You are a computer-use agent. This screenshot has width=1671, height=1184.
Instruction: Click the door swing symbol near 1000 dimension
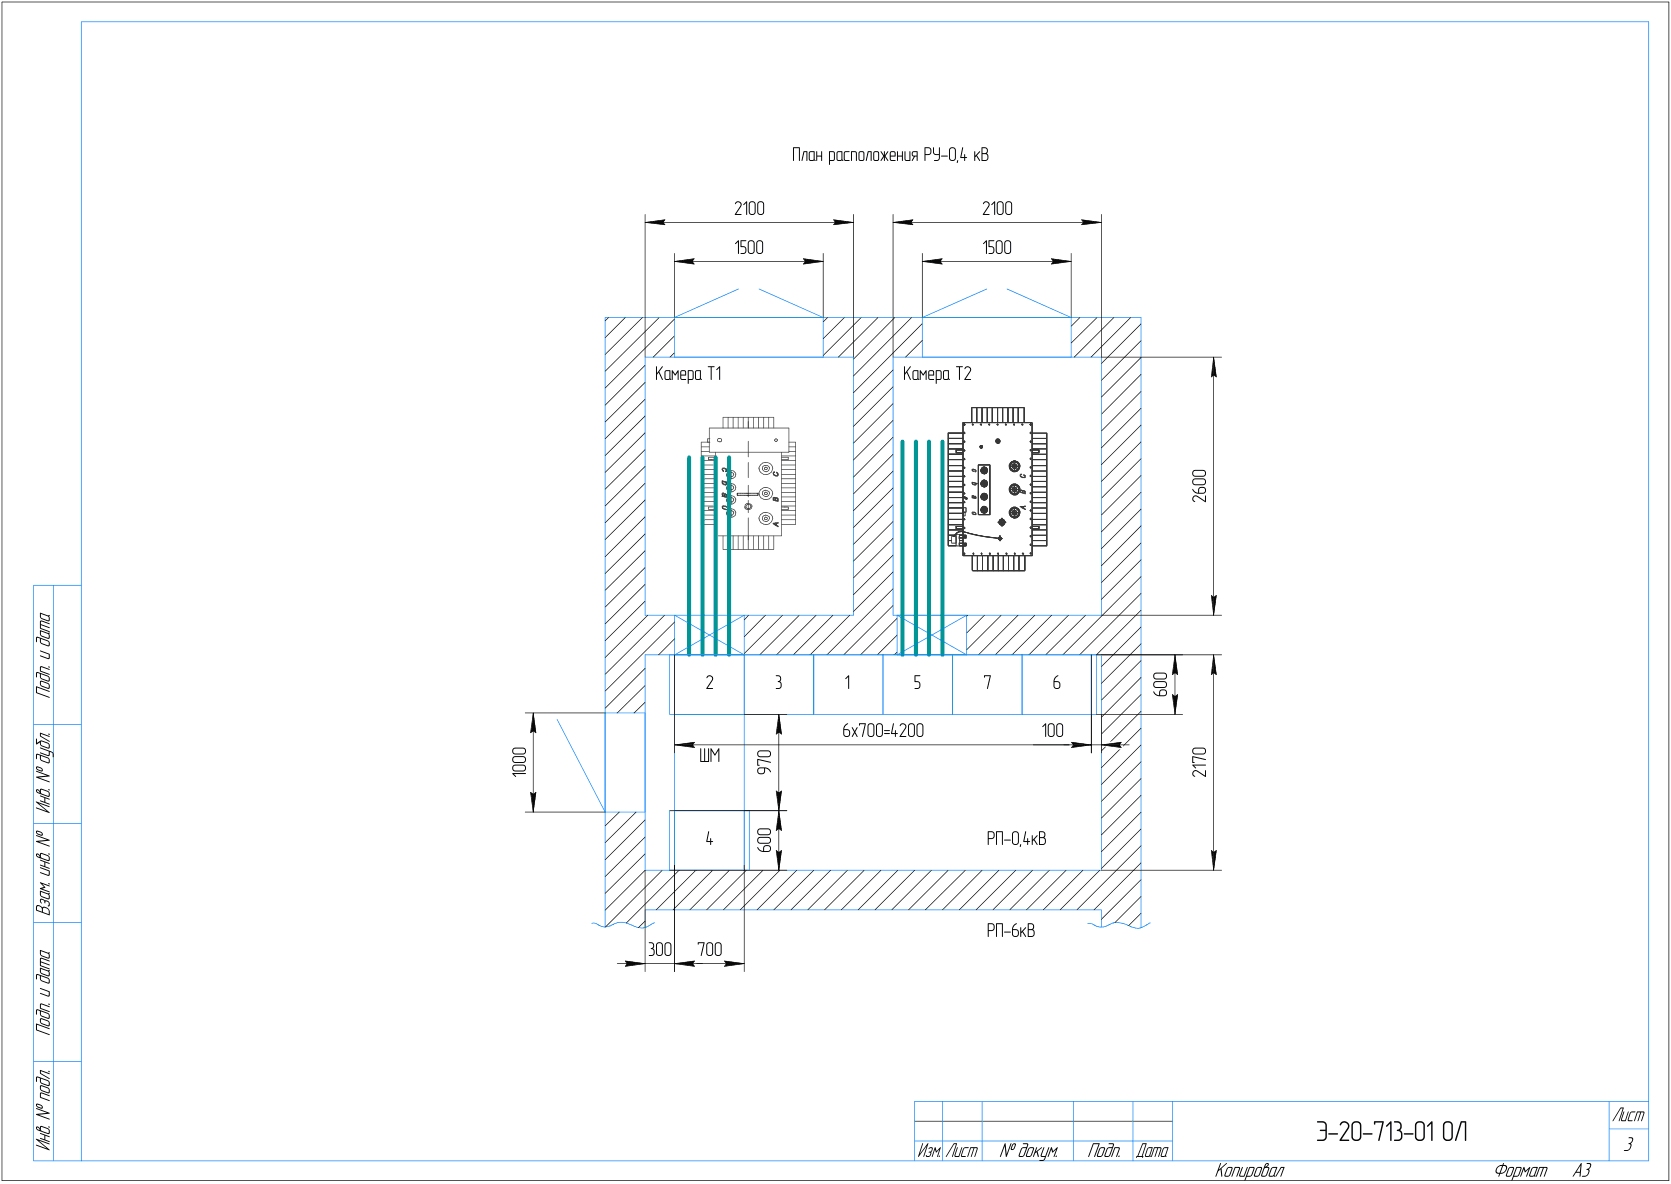click(x=580, y=762)
